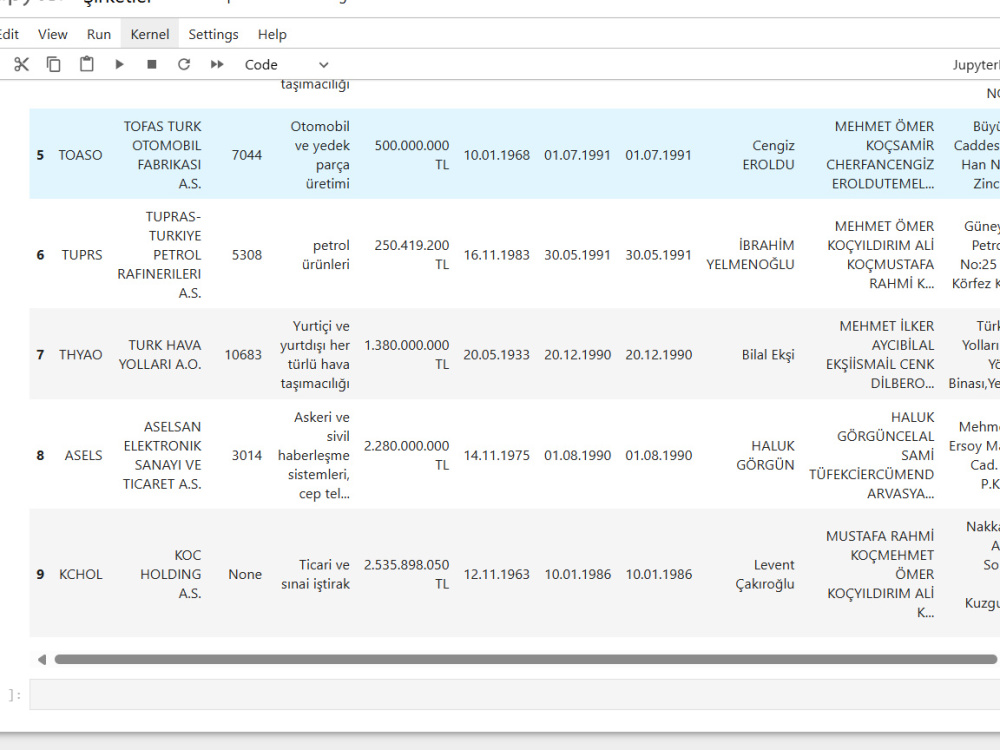Paste cell from clipboard icon

pyautogui.click(x=86, y=64)
